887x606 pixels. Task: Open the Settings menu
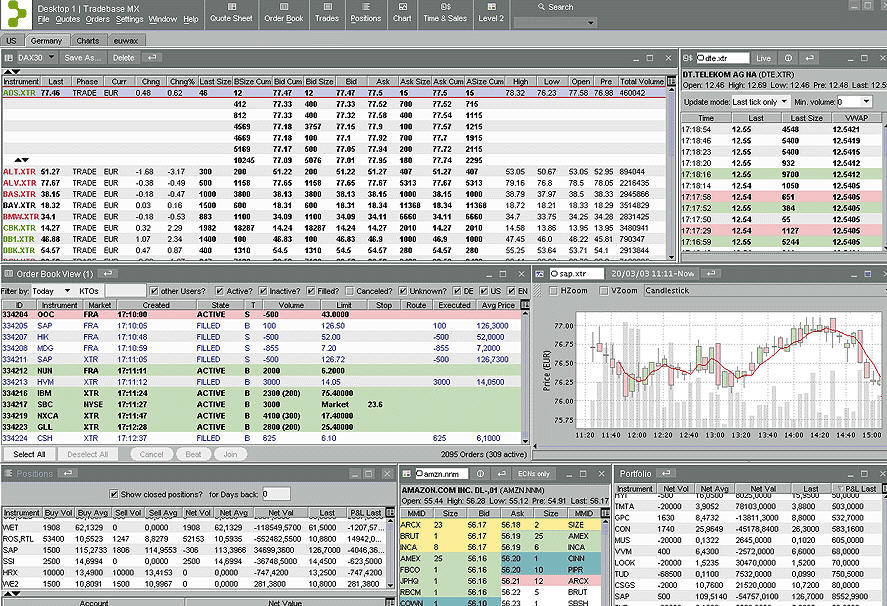129,19
